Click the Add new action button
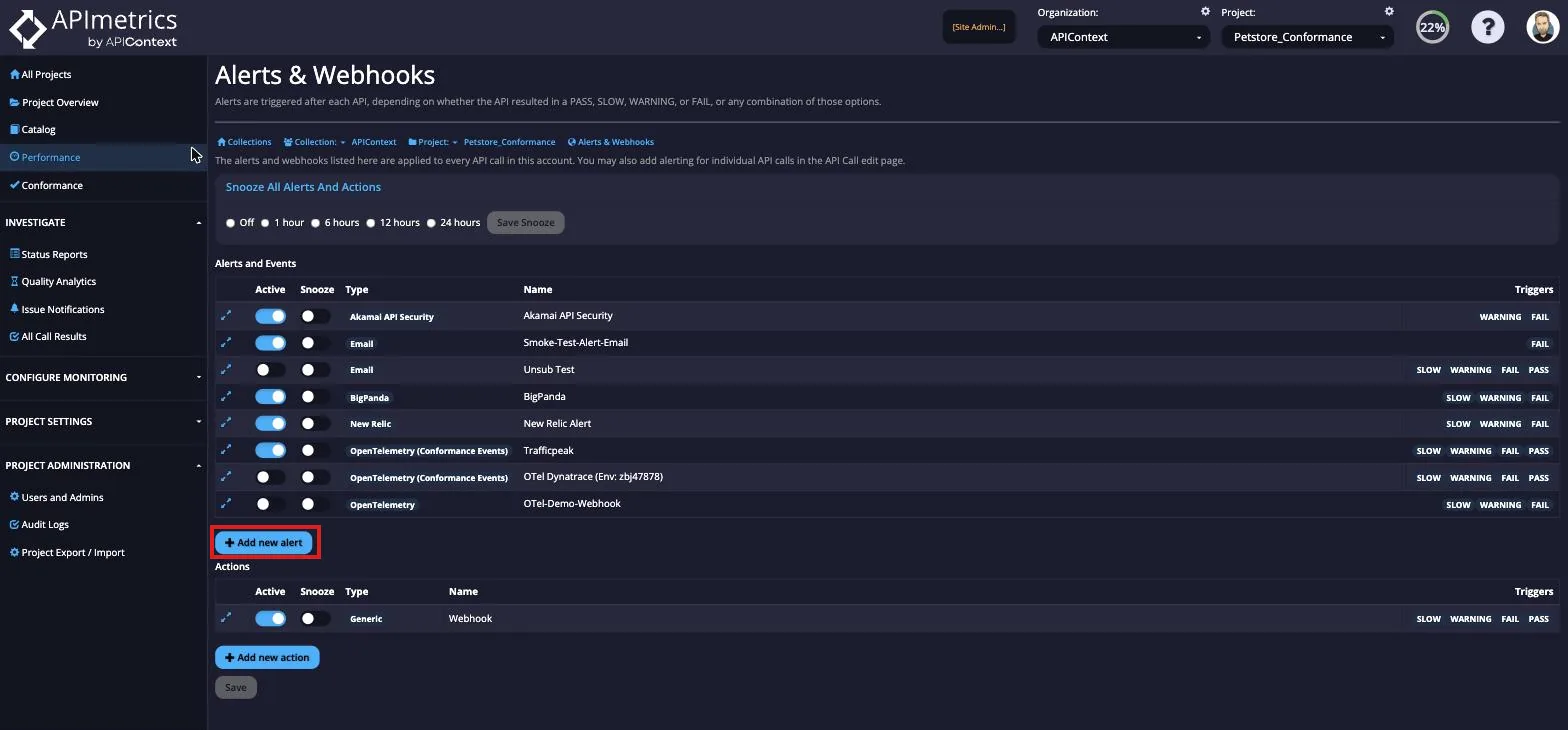Image resolution: width=1568 pixels, height=730 pixels. coord(267,657)
